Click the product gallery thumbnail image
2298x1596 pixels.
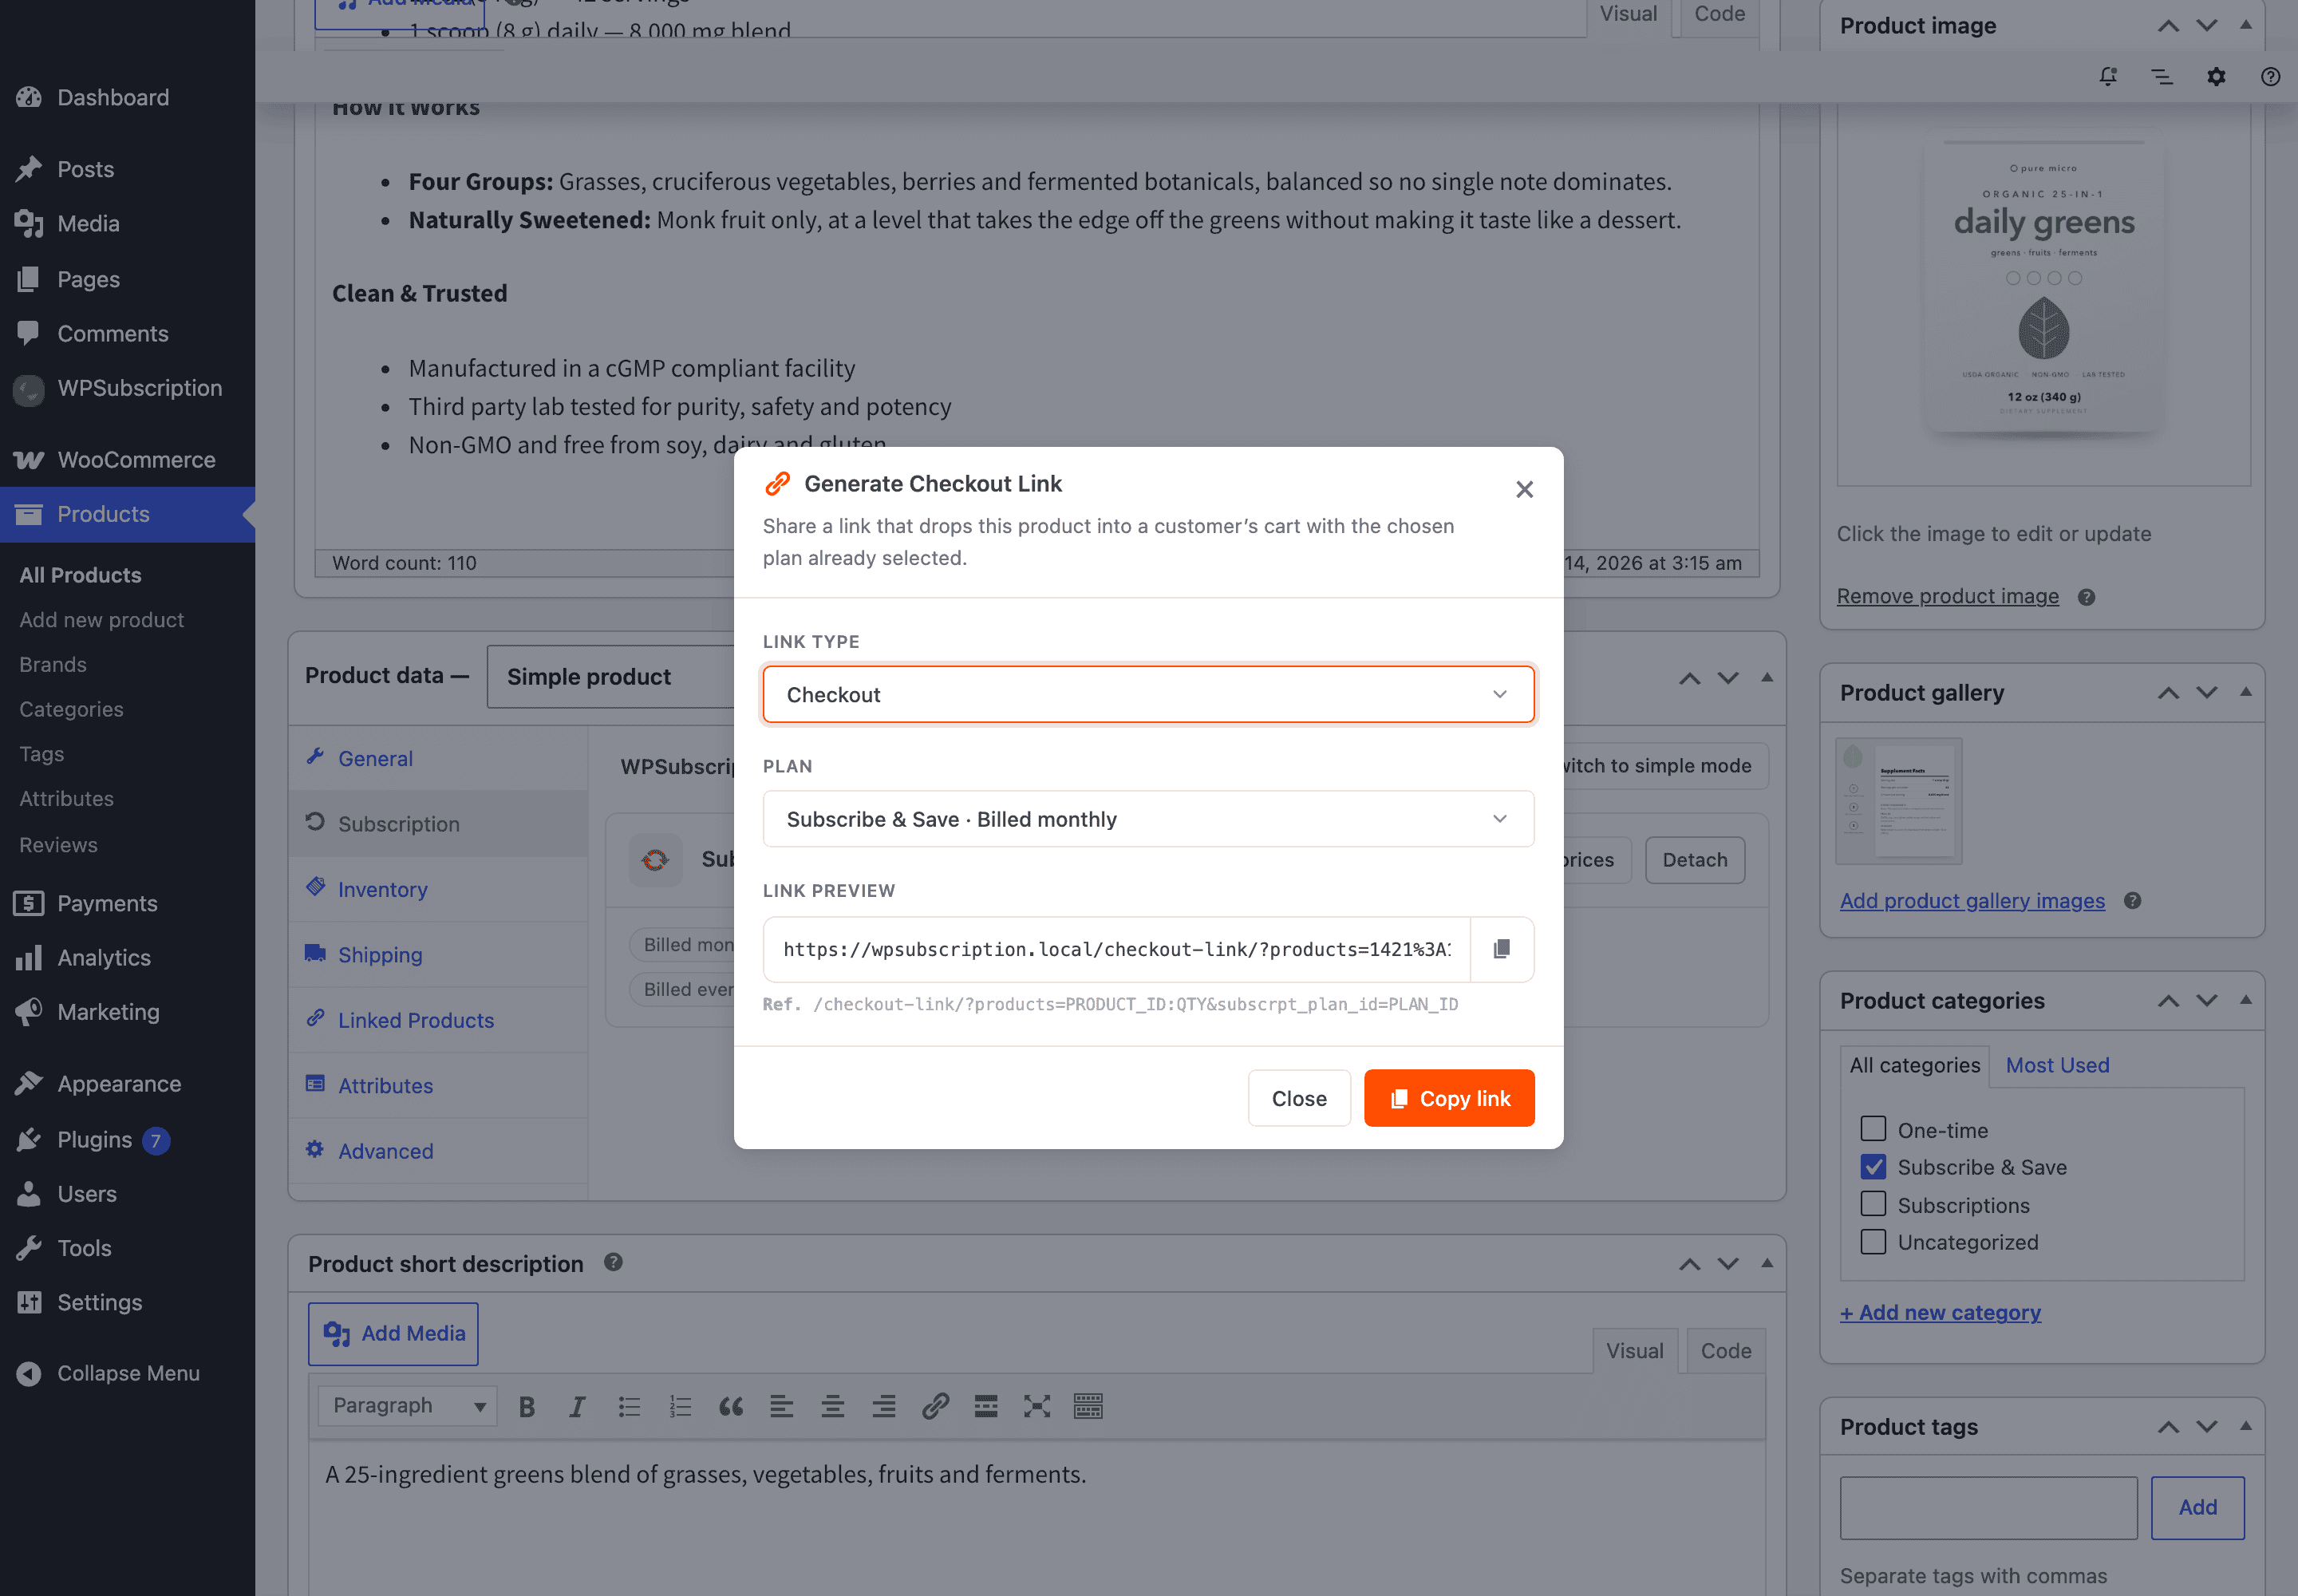[x=1898, y=801]
